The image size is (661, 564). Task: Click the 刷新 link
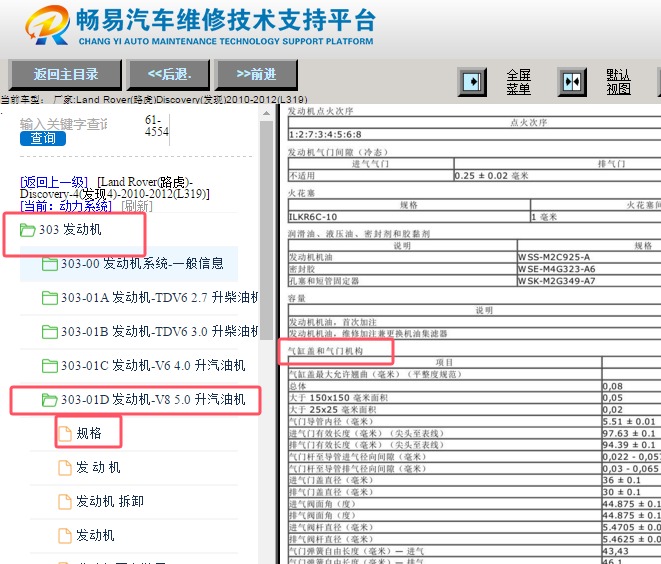point(137,206)
